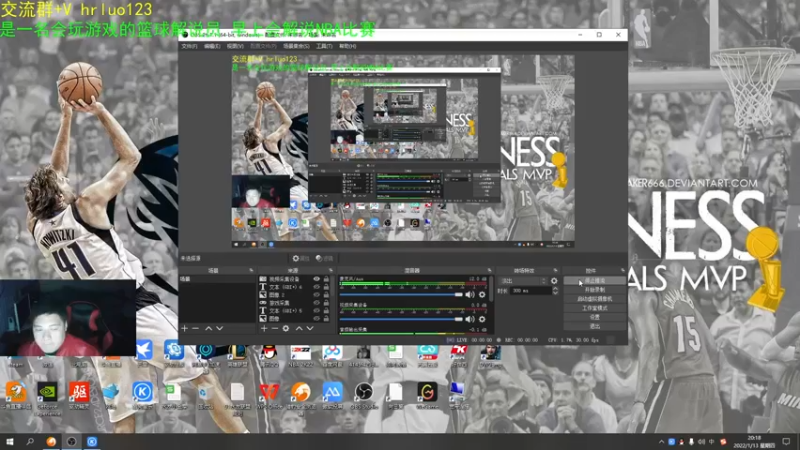Open the scene transition properties gear
The height and width of the screenshot is (450, 800).
[x=554, y=281]
